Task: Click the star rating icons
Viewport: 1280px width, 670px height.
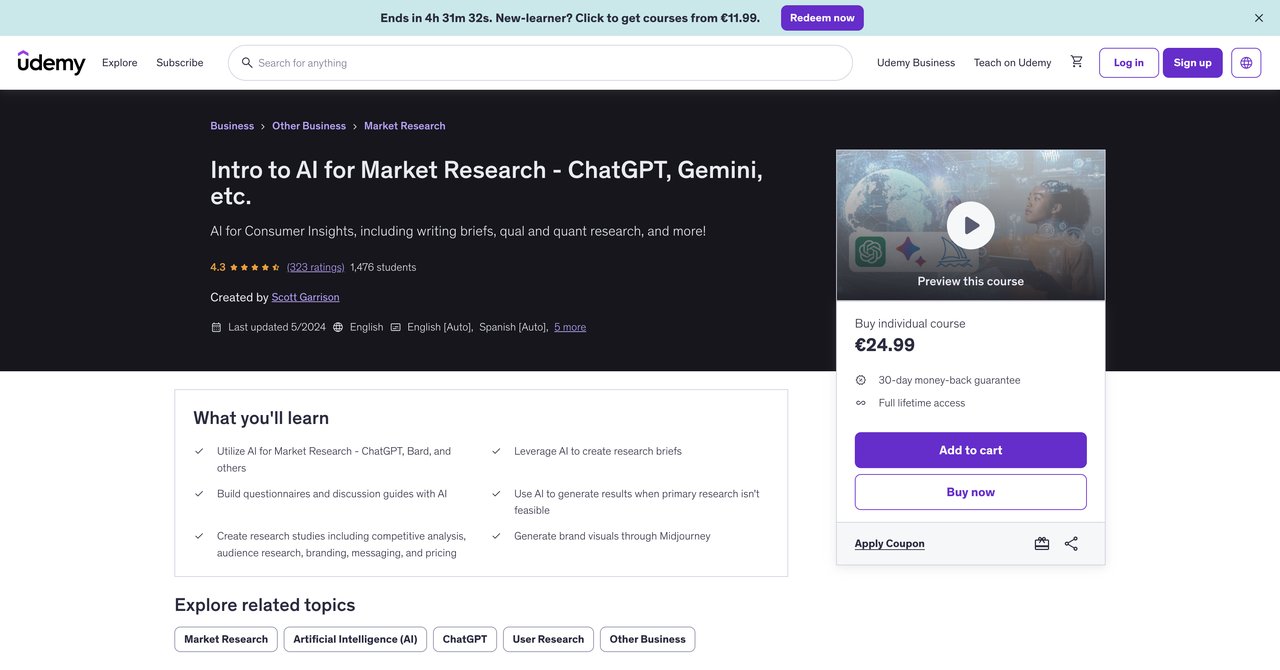Action: tap(255, 268)
